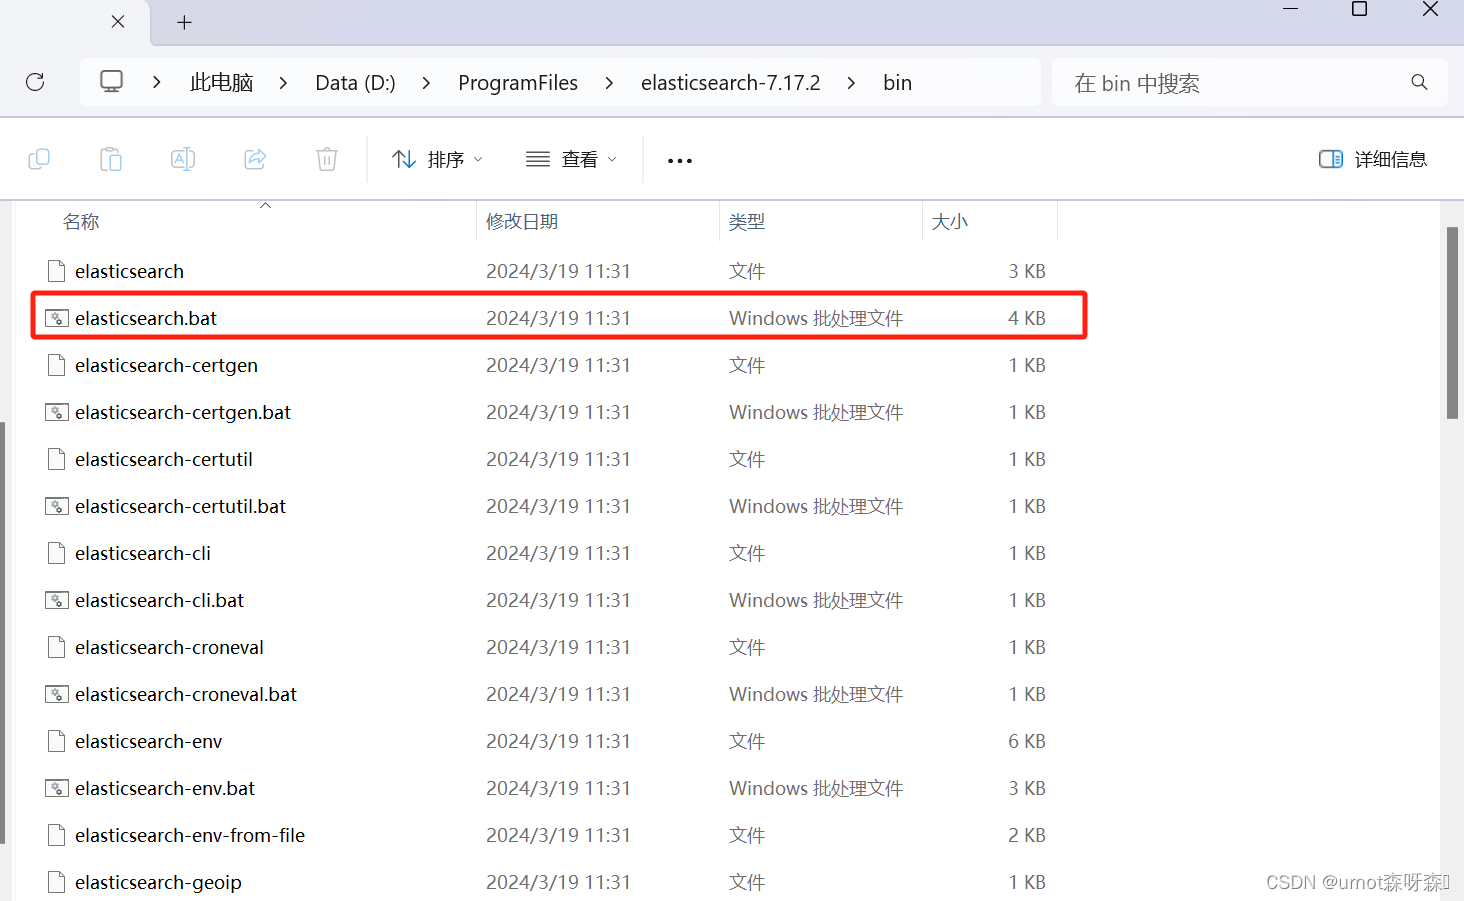1464x901 pixels.
Task: Open the 查看 view dropdown
Action: point(572,159)
